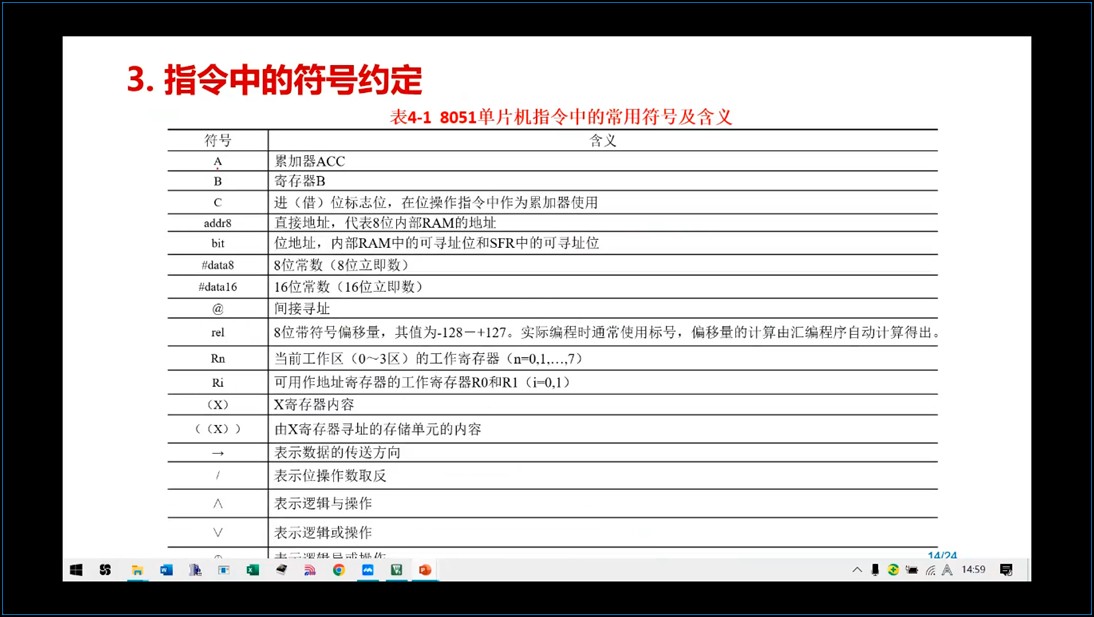Click the ∧ logical AND symbol cell
Screen dimensions: 1094x617
pyautogui.click(x=218, y=503)
